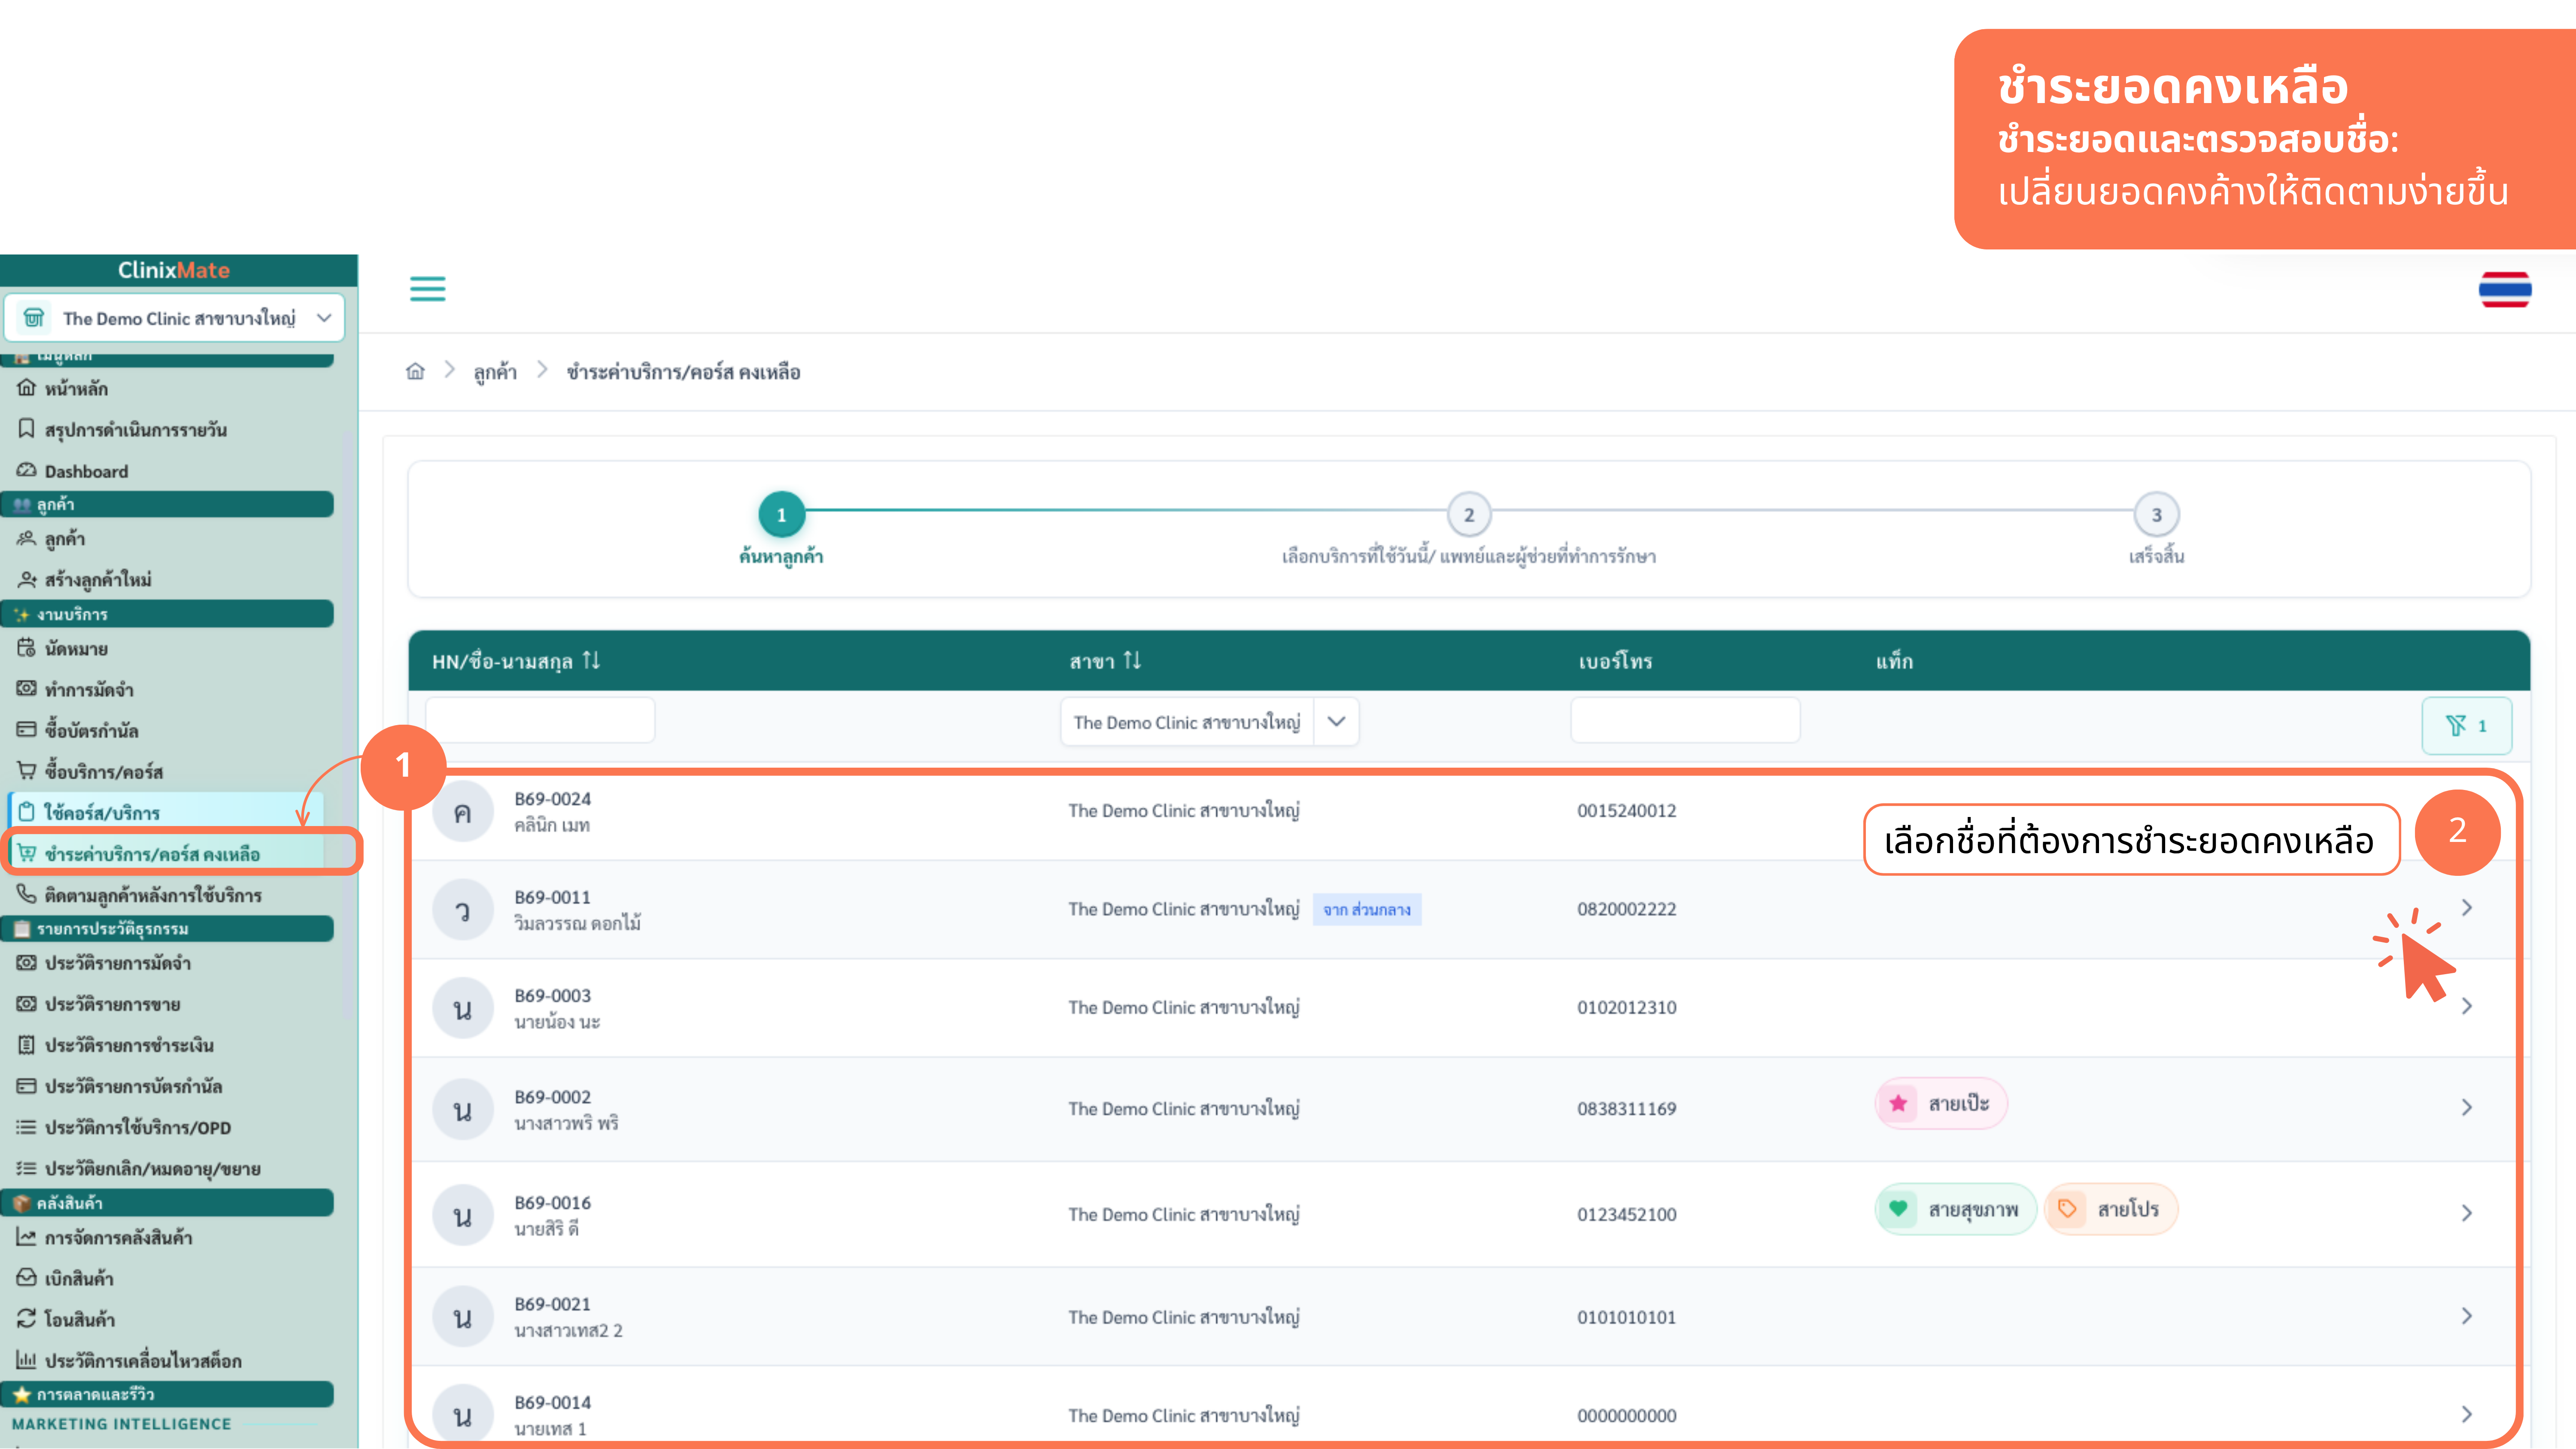
Task: Clear filters with the funnel icon button
Action: coord(2466,725)
